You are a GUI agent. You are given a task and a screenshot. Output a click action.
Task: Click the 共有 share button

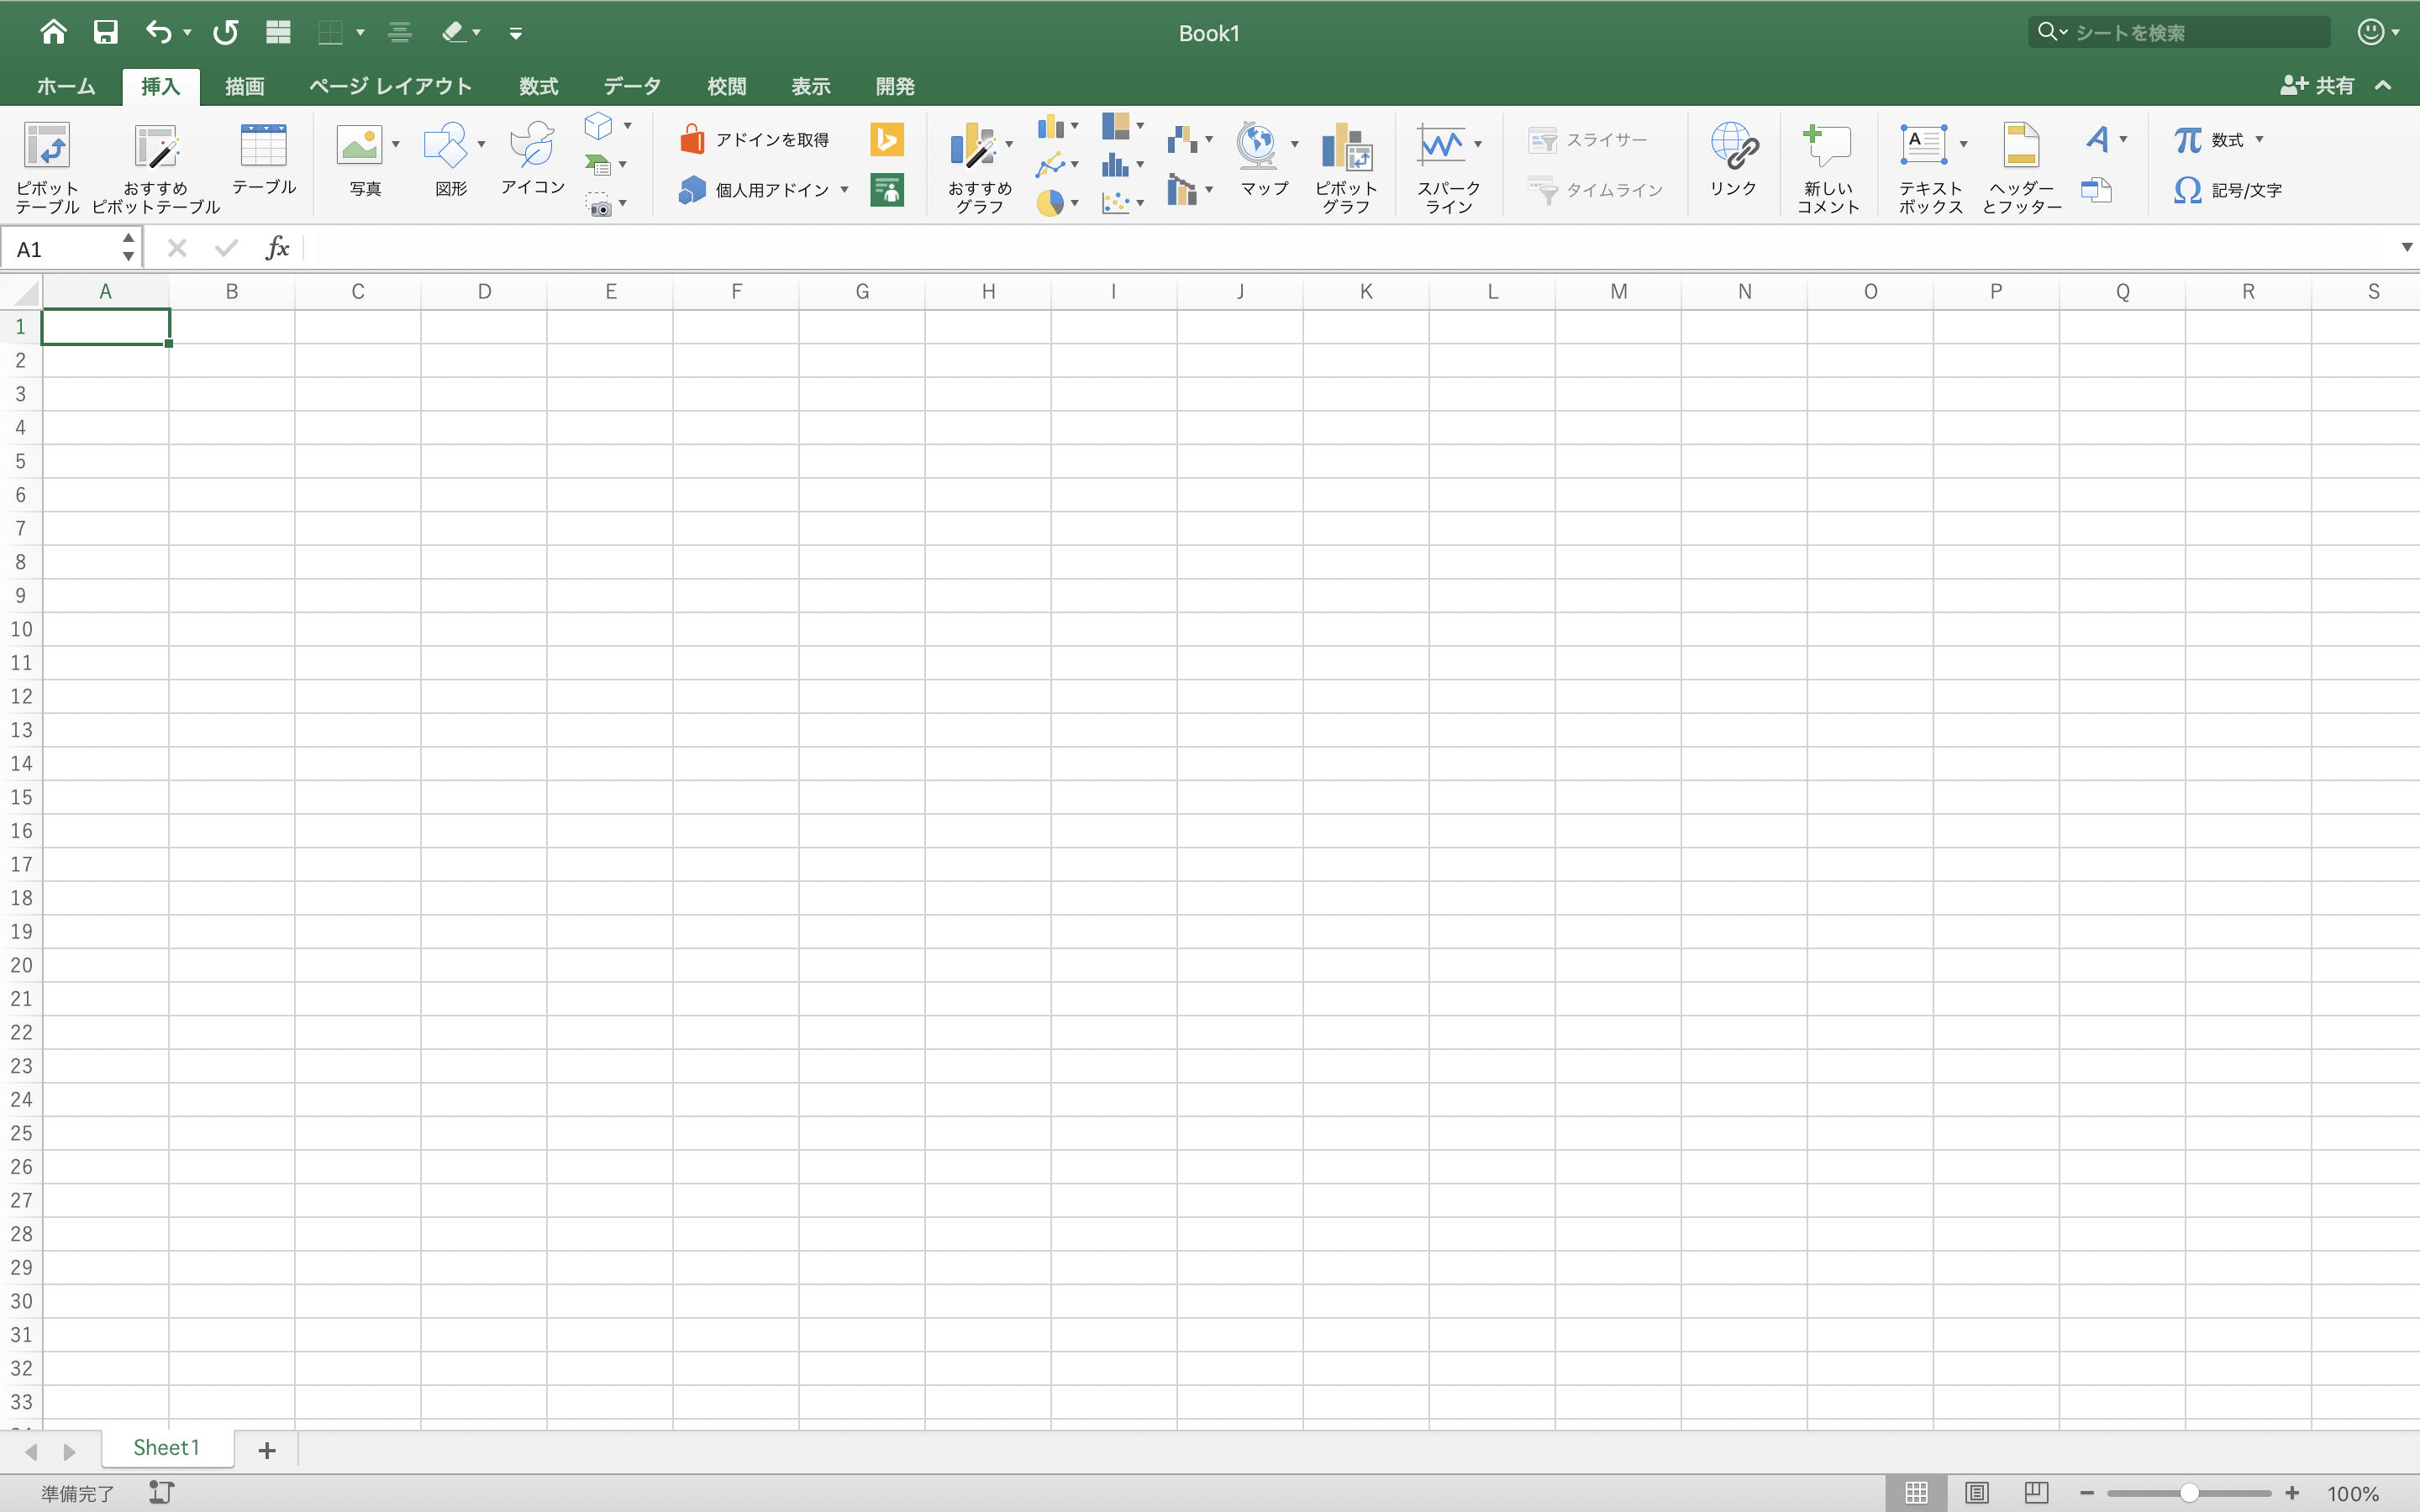click(x=2318, y=86)
